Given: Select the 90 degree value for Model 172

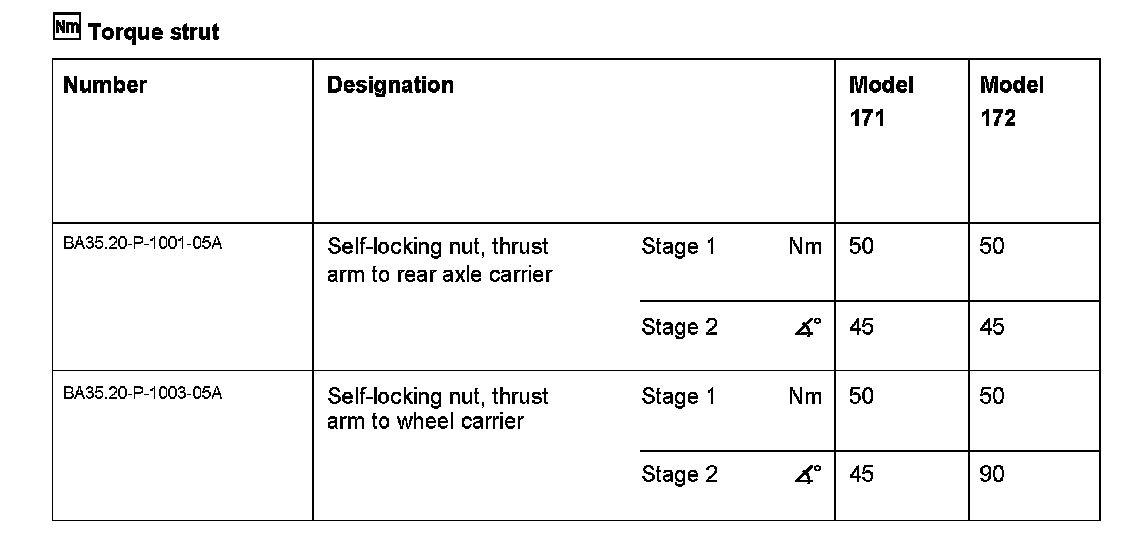Looking at the screenshot, I should point(993,474).
